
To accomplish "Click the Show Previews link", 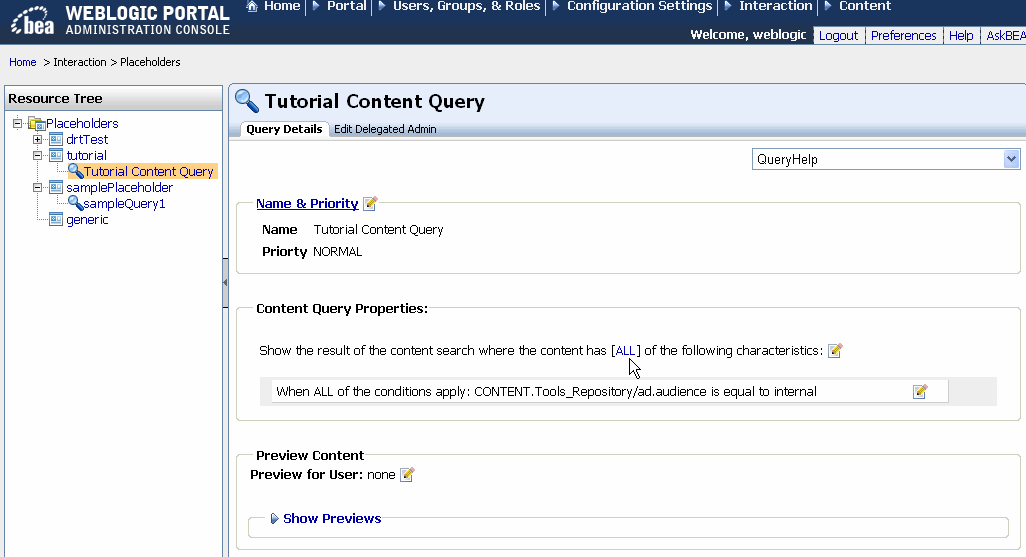I will 332,518.
